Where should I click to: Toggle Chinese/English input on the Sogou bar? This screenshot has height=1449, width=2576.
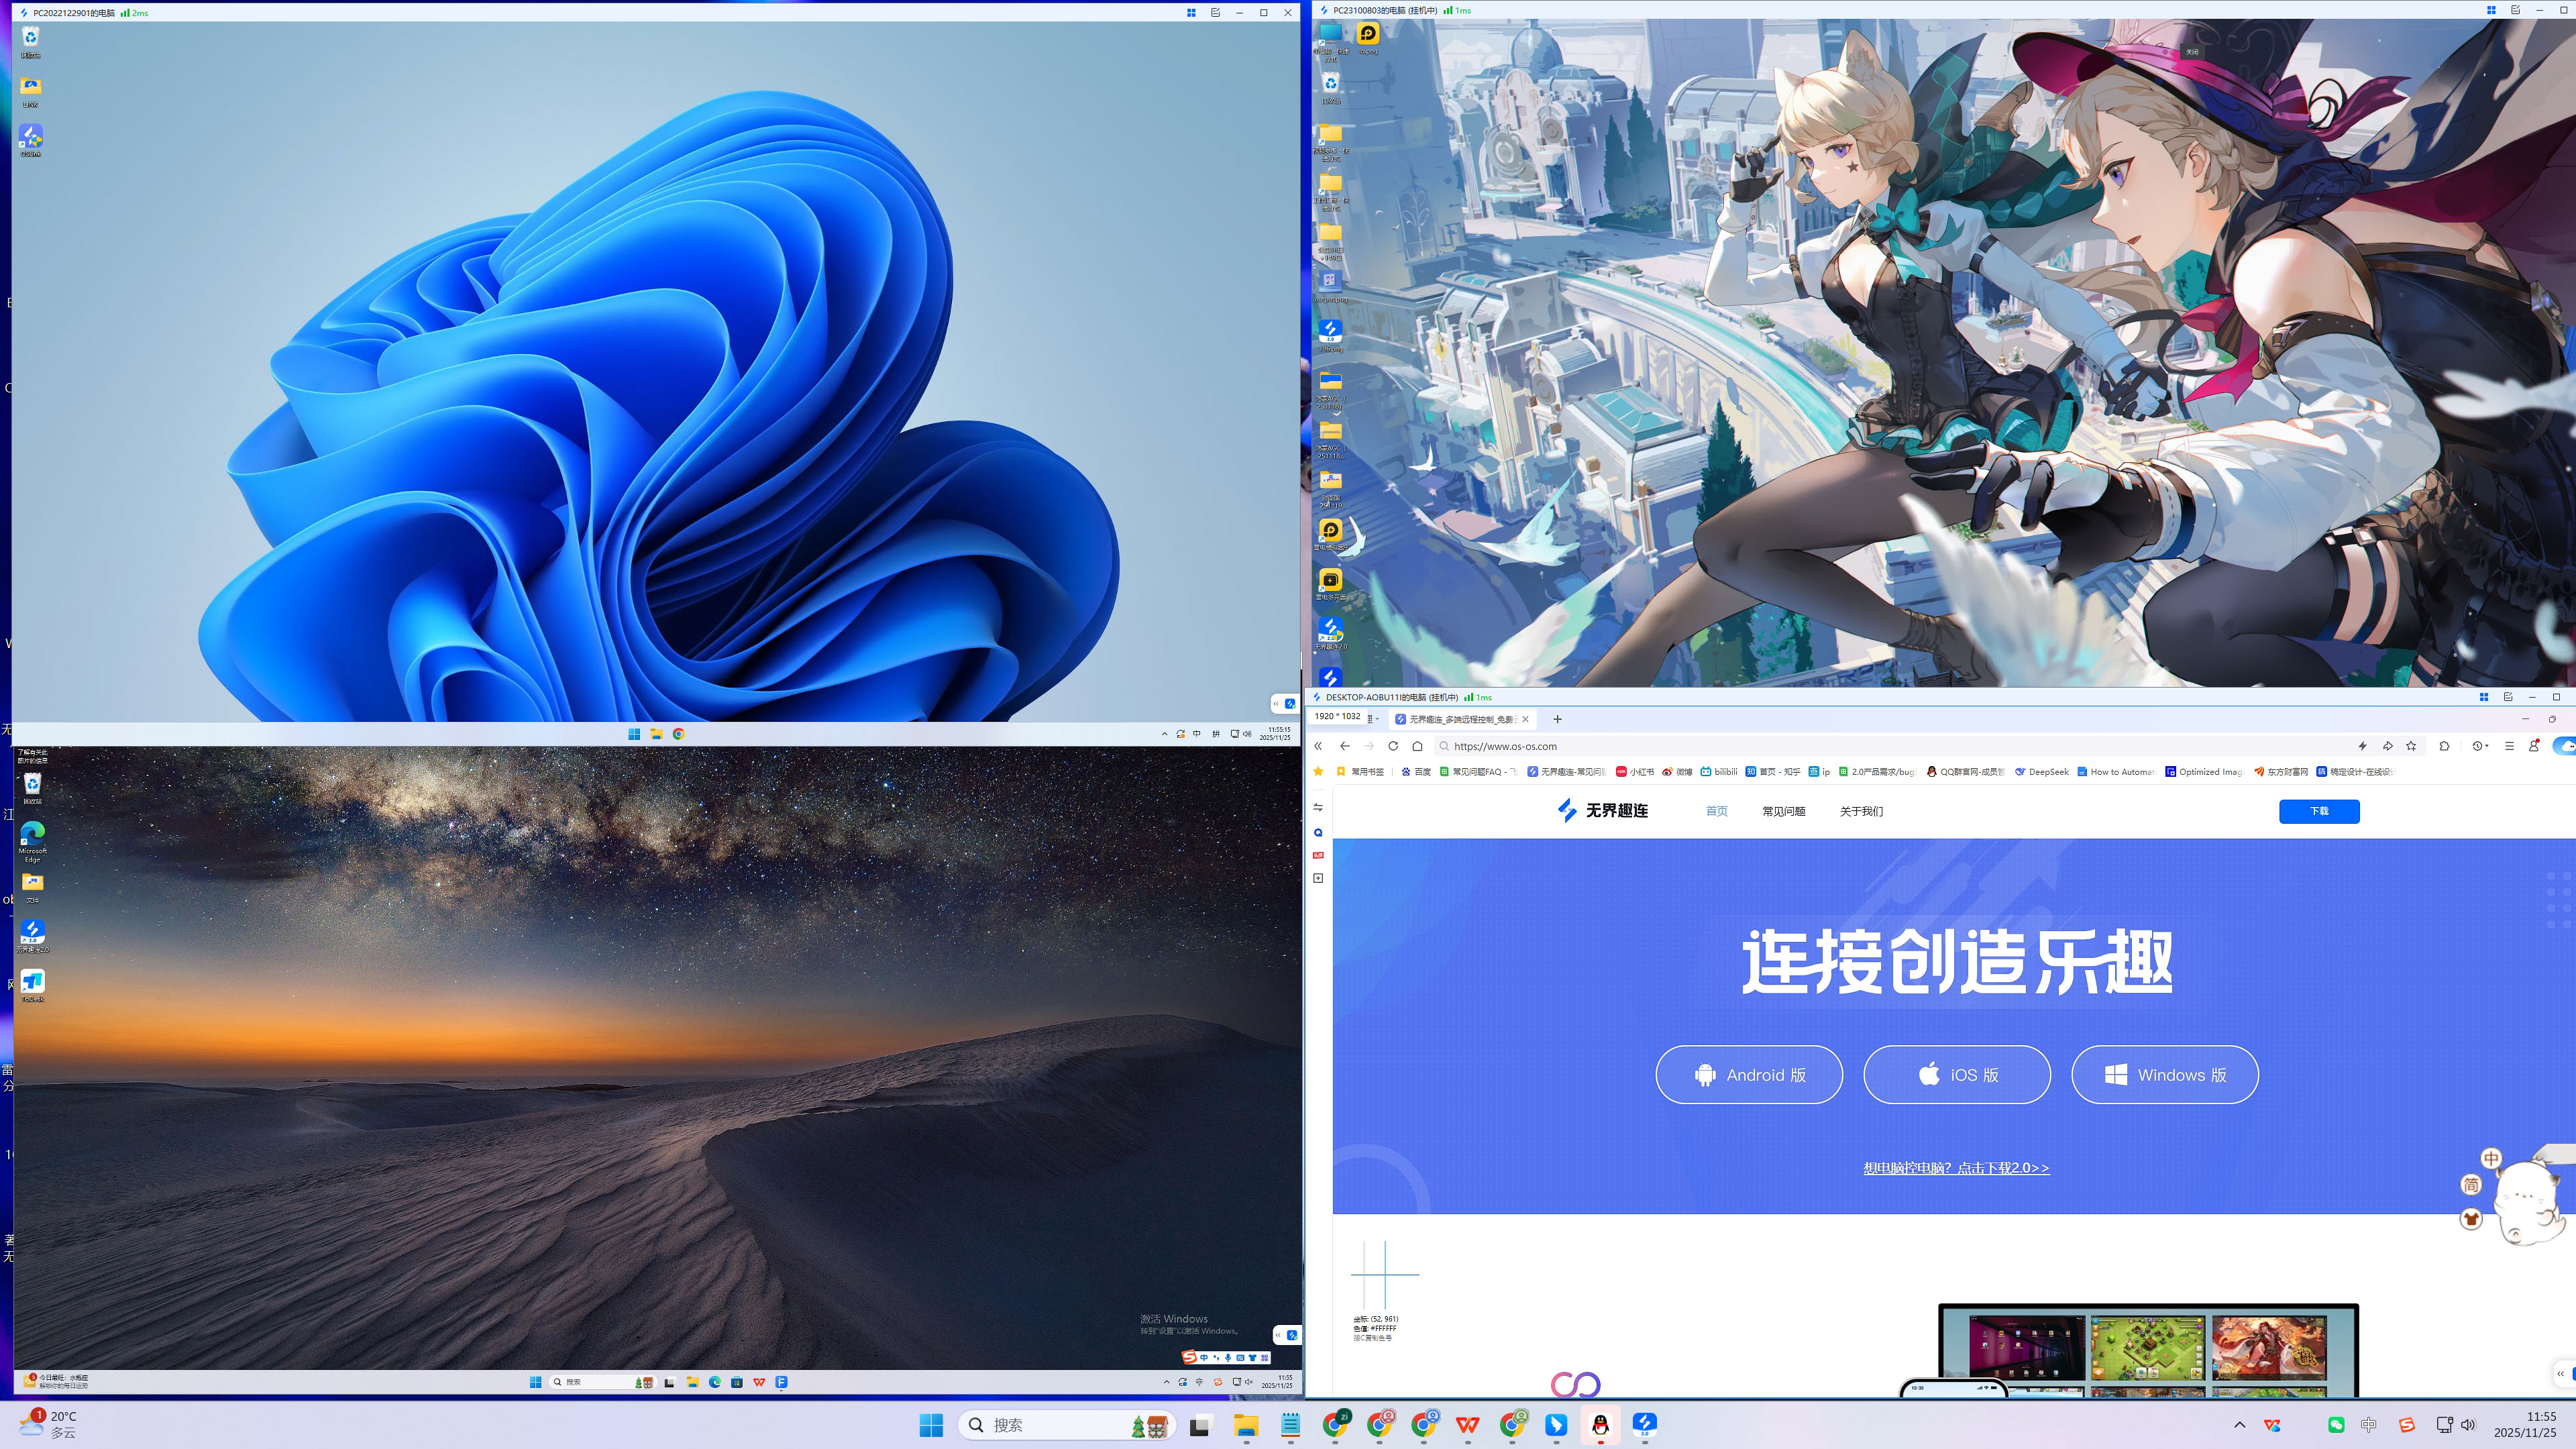(1205, 1358)
